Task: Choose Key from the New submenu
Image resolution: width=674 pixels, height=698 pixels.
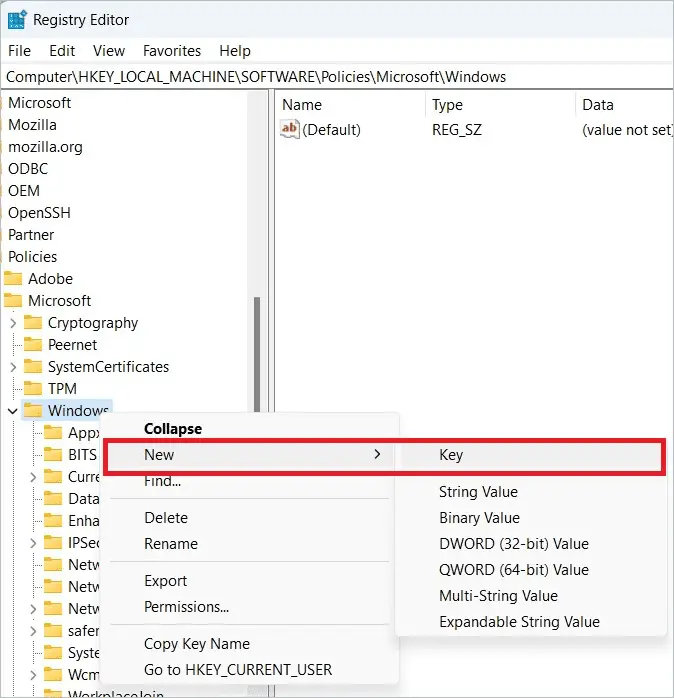Action: pyautogui.click(x=451, y=455)
